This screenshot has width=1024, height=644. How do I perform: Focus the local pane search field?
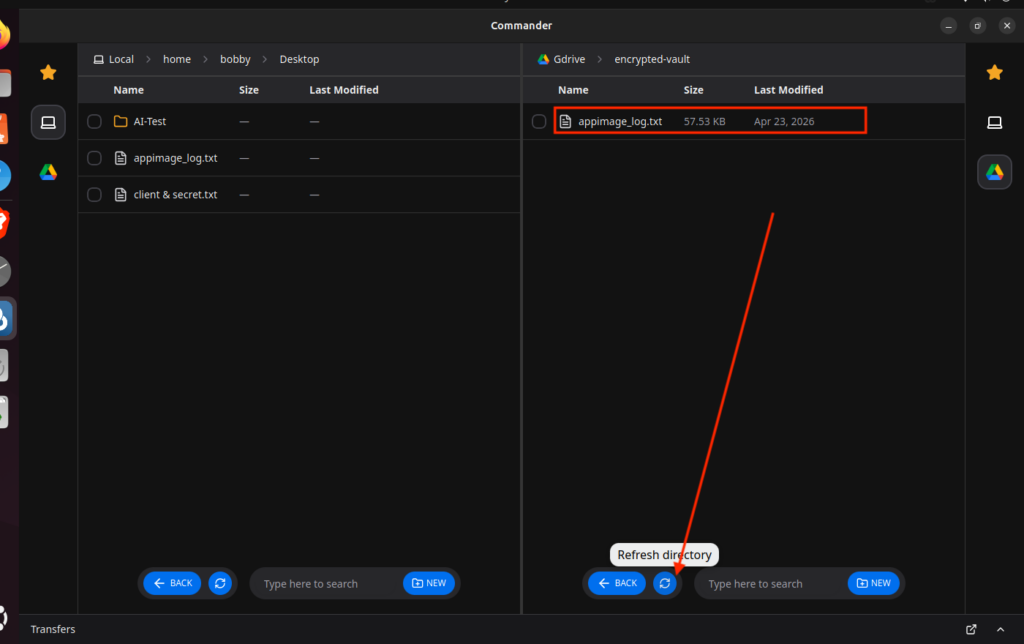click(x=327, y=584)
